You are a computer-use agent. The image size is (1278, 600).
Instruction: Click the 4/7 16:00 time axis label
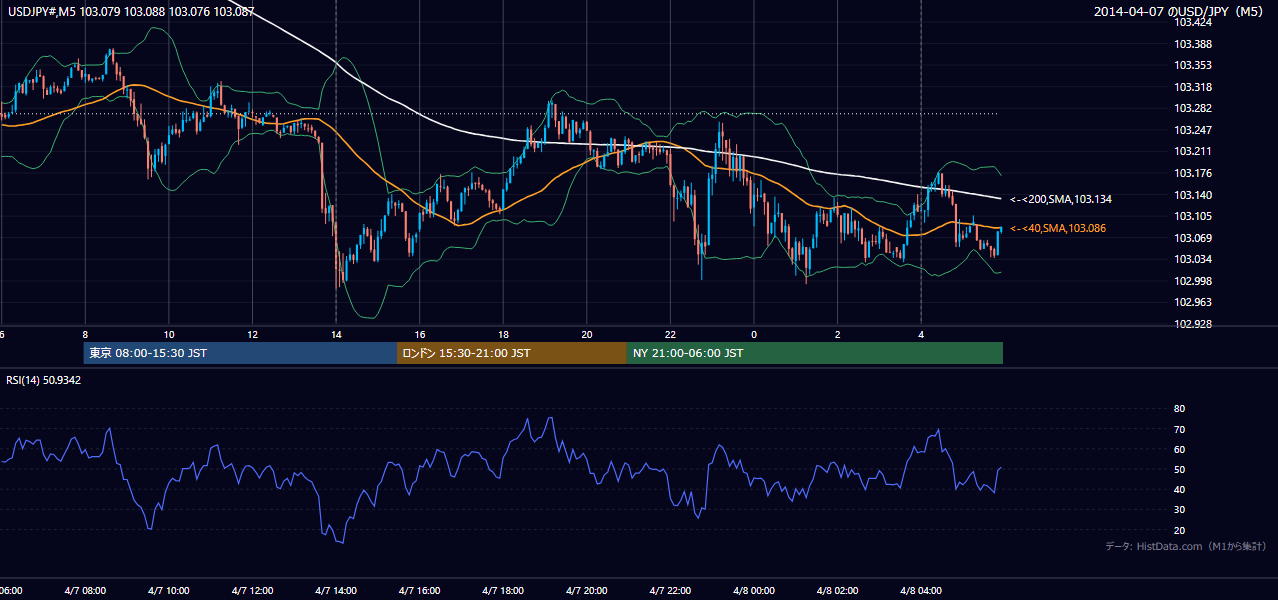[420, 591]
